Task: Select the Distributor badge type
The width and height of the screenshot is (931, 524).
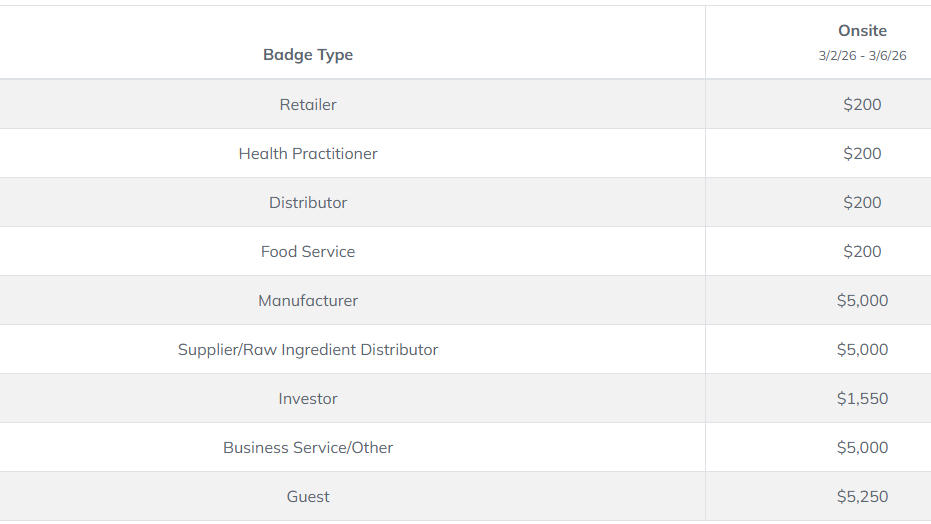Action: [308, 202]
